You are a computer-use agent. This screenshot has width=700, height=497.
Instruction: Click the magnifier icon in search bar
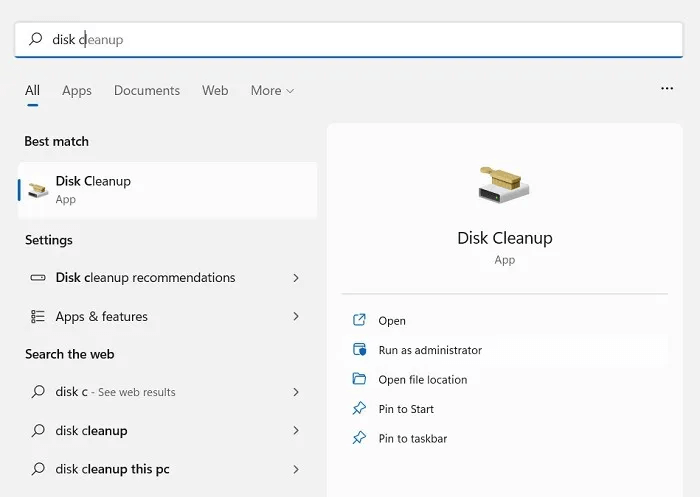point(36,40)
